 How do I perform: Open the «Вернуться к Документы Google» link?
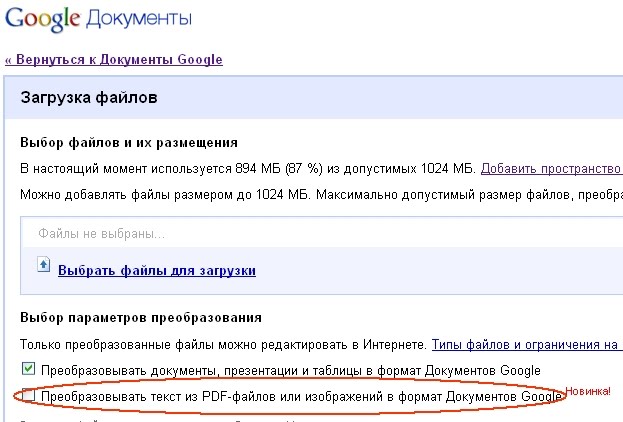coord(114,60)
